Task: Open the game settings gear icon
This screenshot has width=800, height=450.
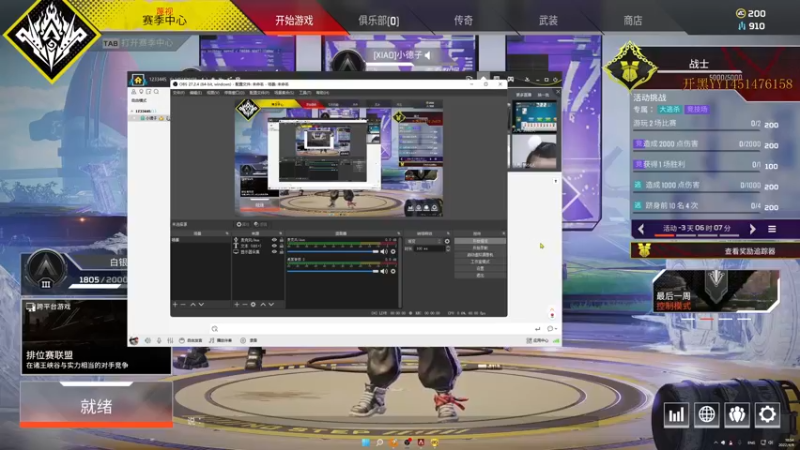Action: pos(767,414)
